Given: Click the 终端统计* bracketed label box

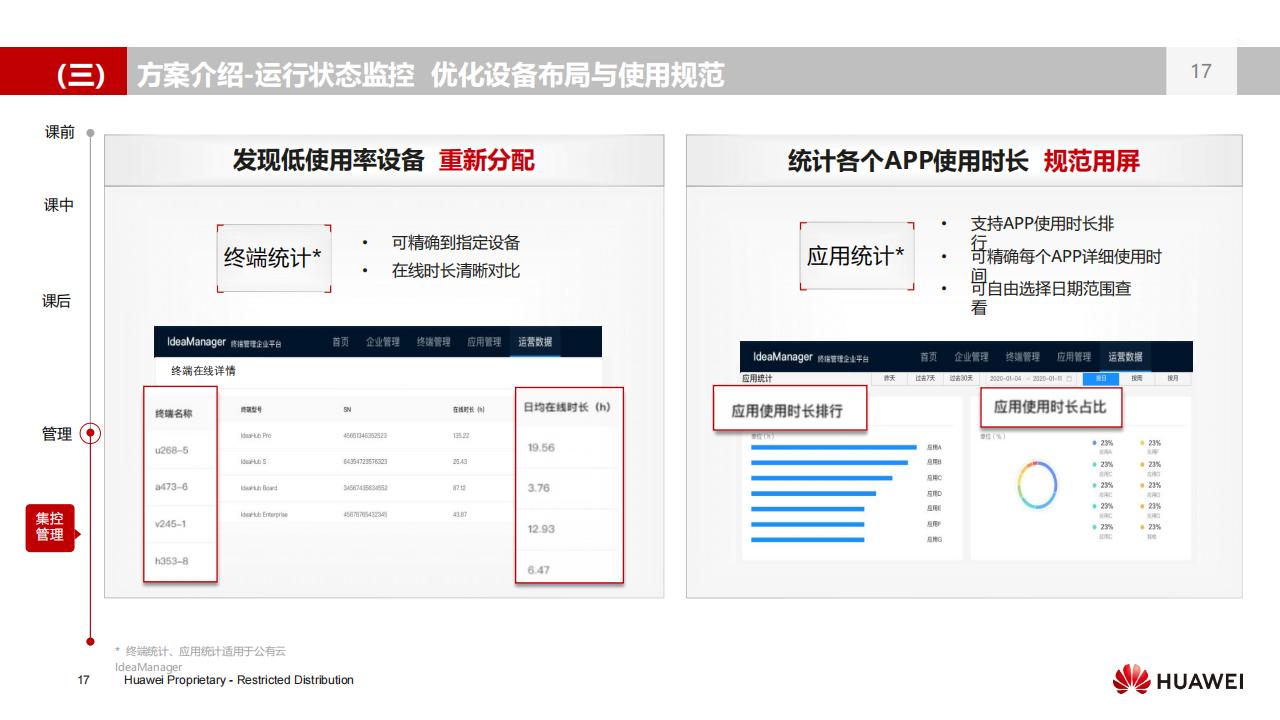Looking at the screenshot, I should coord(273,258).
